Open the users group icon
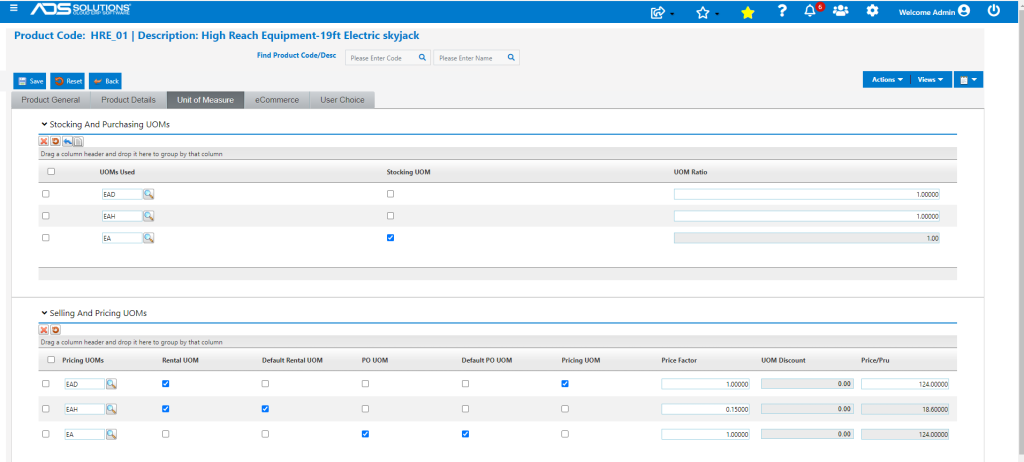The width and height of the screenshot is (1024, 462). pos(840,11)
